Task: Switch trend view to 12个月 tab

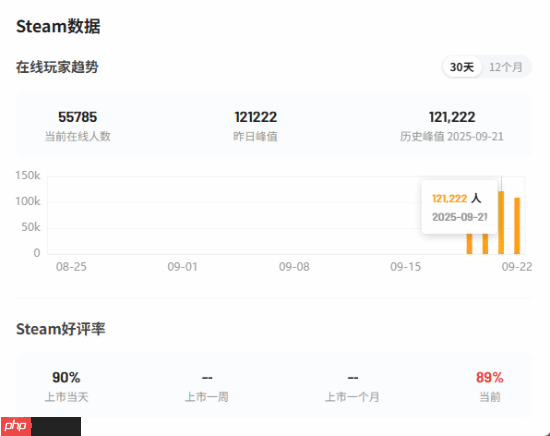Action: (505, 67)
